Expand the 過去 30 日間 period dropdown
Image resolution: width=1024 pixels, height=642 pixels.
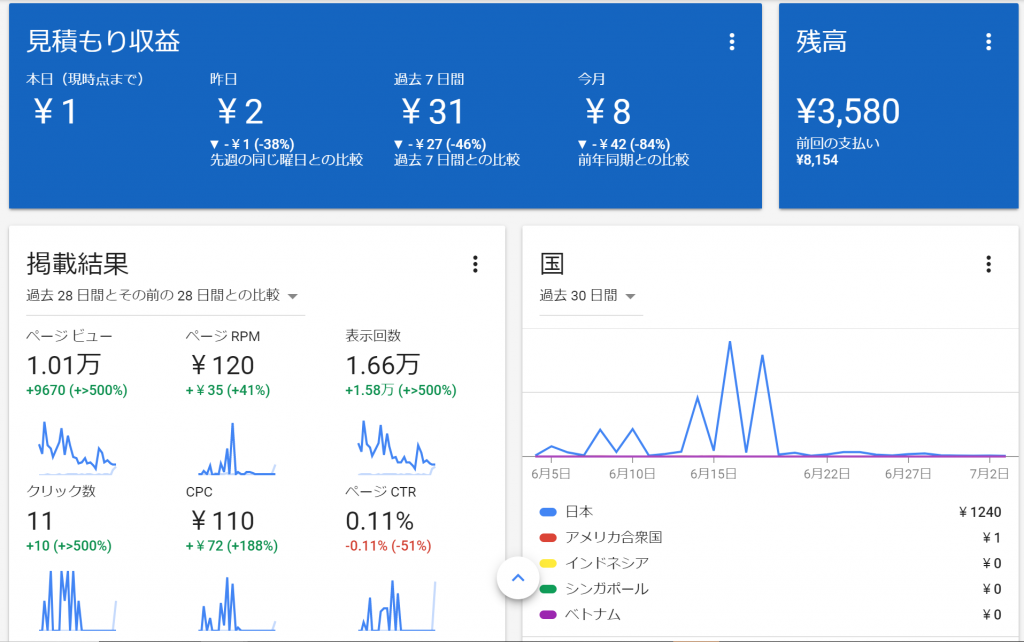[x=631, y=296]
